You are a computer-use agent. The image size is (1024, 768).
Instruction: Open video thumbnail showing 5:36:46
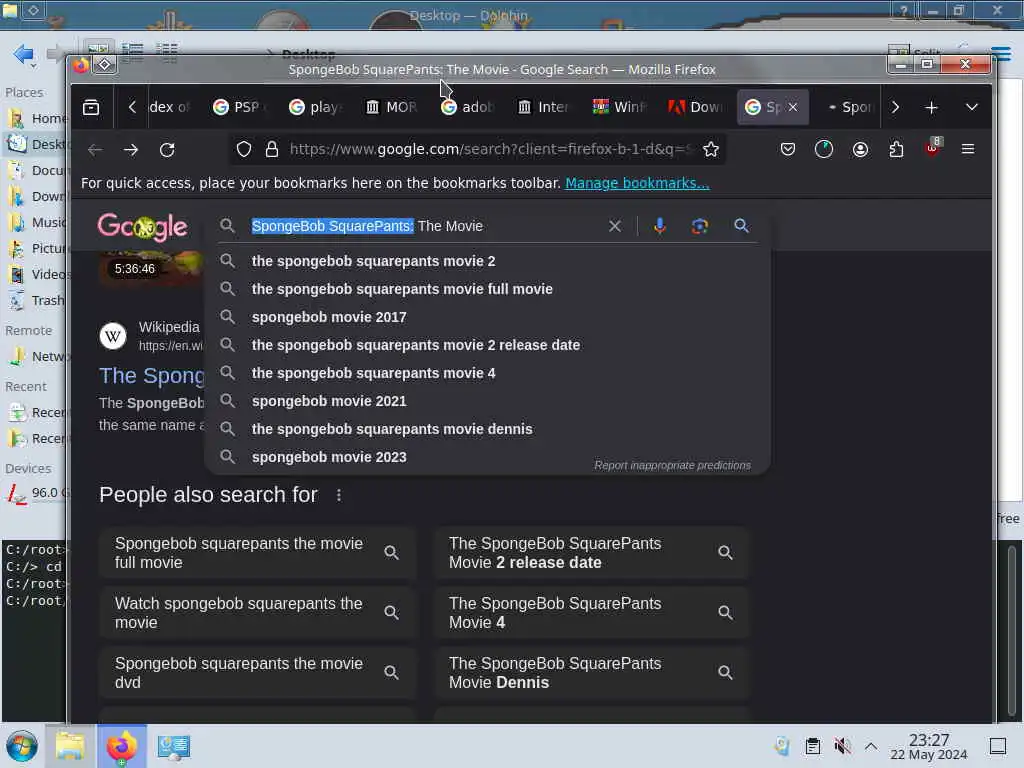point(152,268)
